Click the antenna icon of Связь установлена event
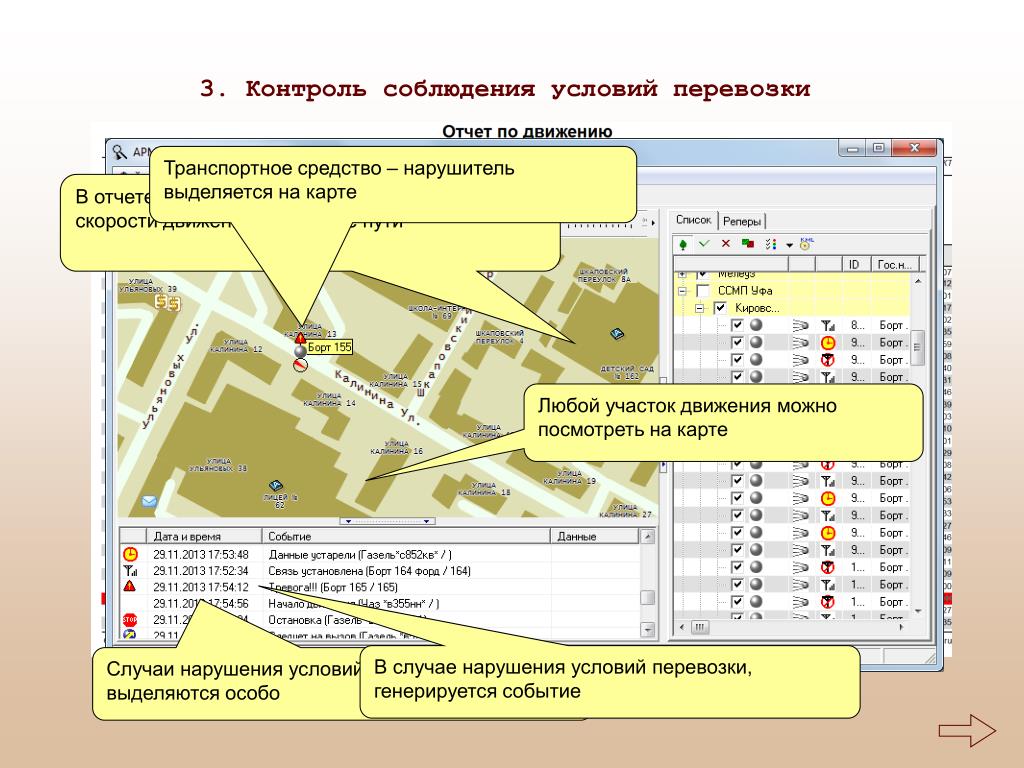This screenshot has width=1024, height=768. point(131,571)
